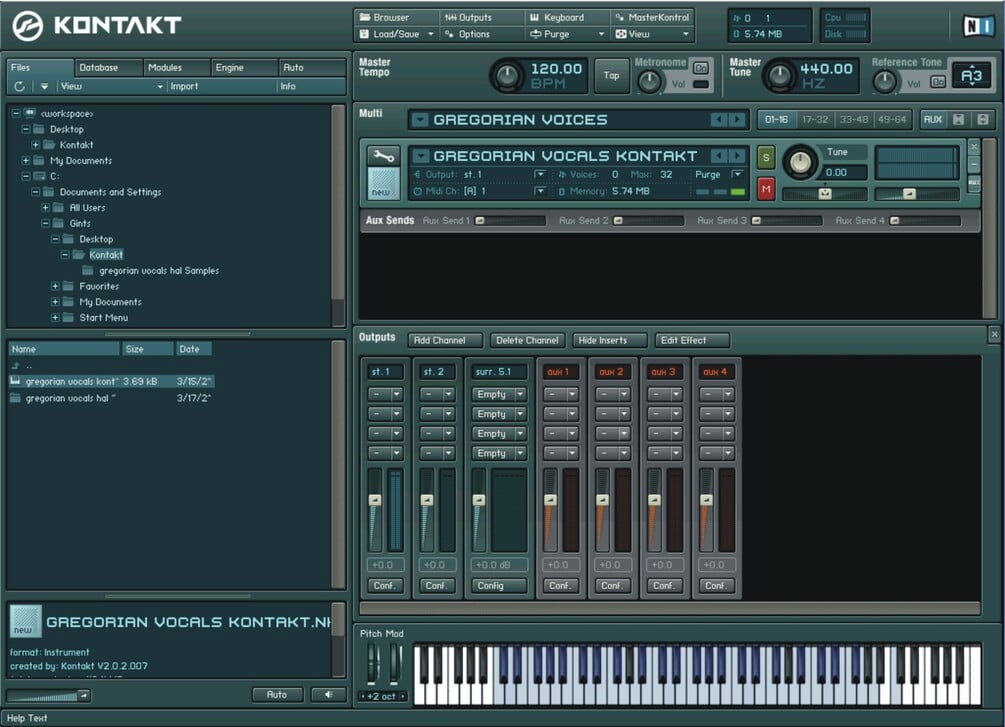Toggle the Outputs panel from the top toolbar
Viewport: 1005px width, 727px height.
pos(469,17)
